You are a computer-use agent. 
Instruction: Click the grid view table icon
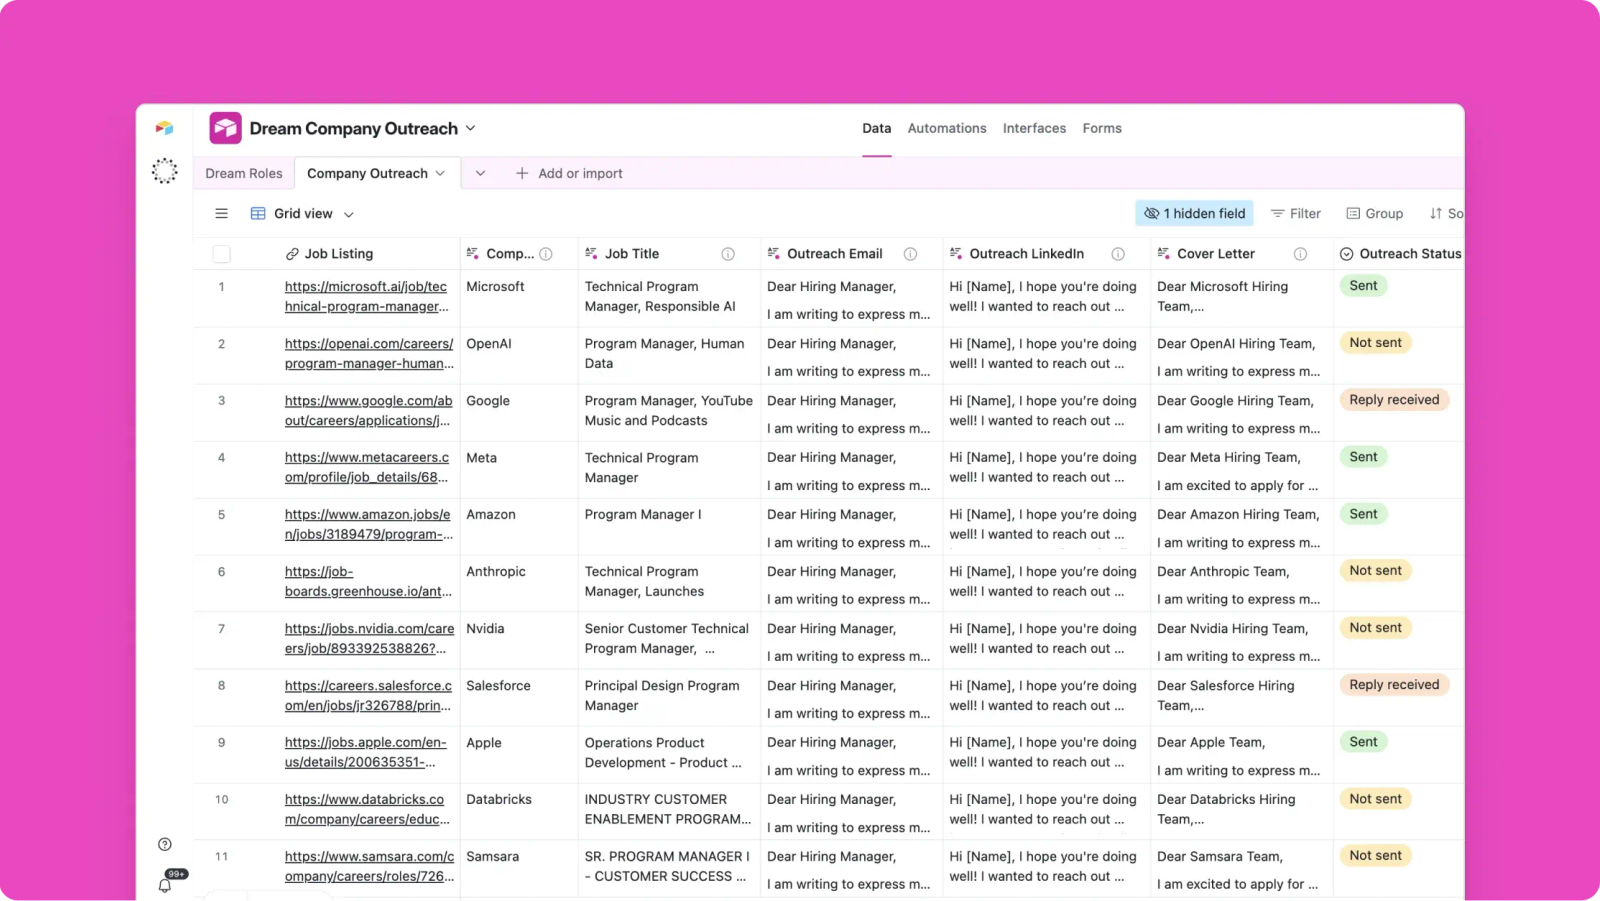pyautogui.click(x=258, y=213)
